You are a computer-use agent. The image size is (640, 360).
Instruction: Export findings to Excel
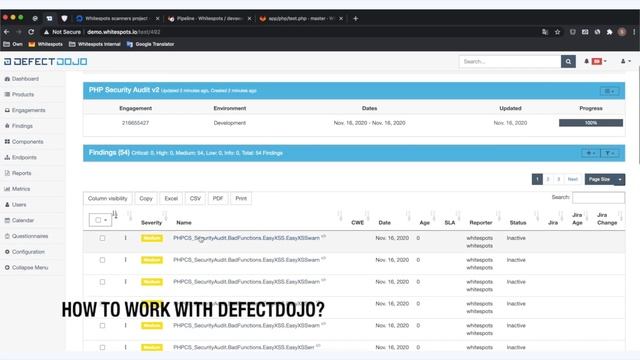coord(171,198)
